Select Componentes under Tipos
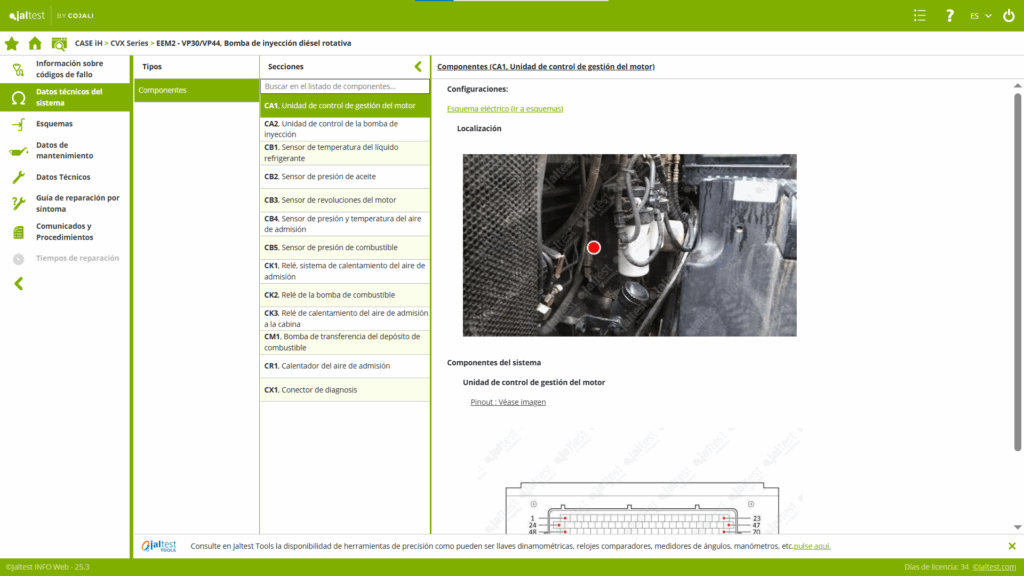 point(196,90)
